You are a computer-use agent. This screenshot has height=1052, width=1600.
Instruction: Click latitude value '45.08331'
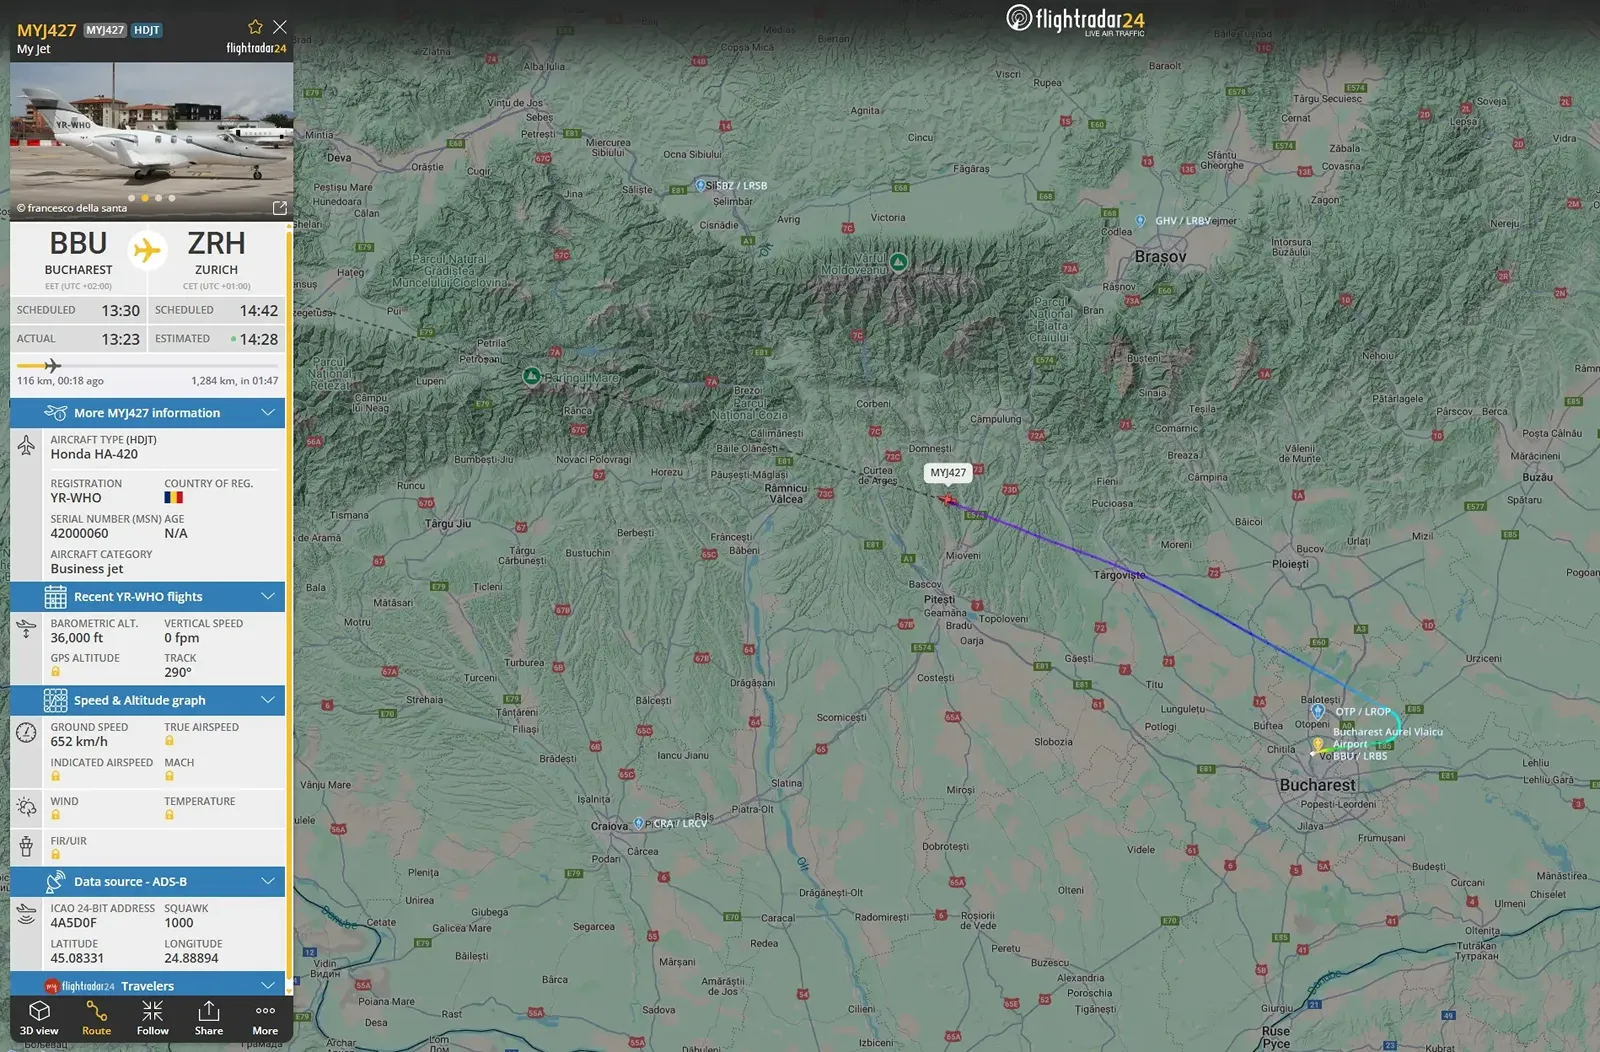[77, 958]
